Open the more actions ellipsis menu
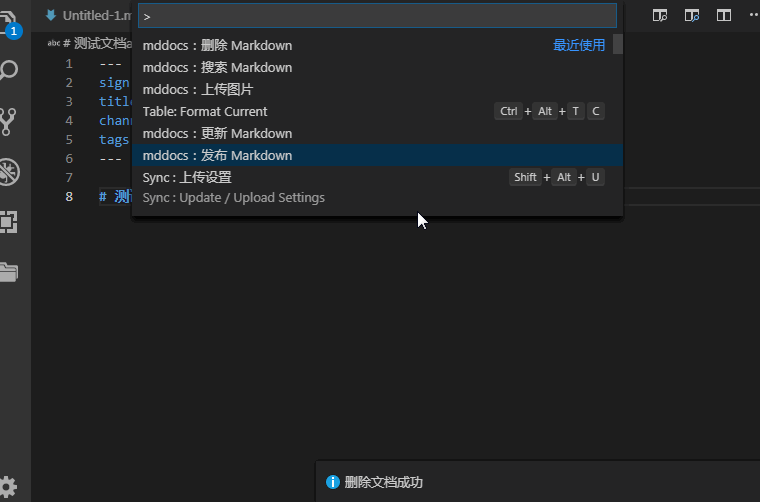Screen dimensions: 760x502 pyautogui.click(x=754, y=16)
